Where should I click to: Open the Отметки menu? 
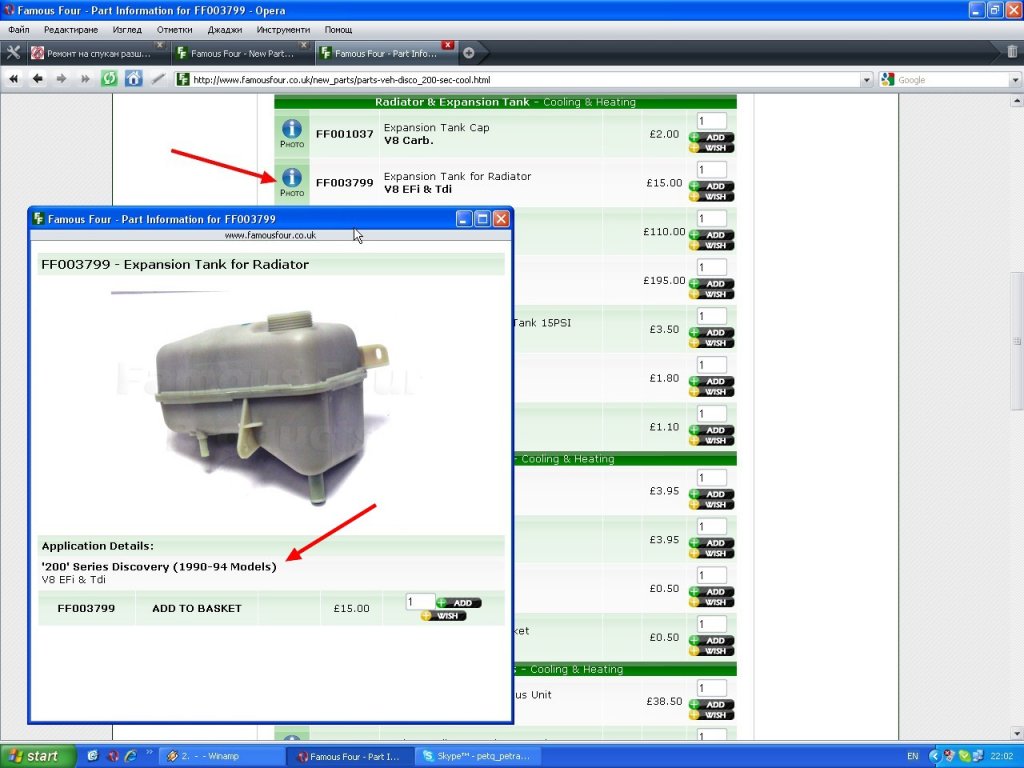(x=174, y=30)
